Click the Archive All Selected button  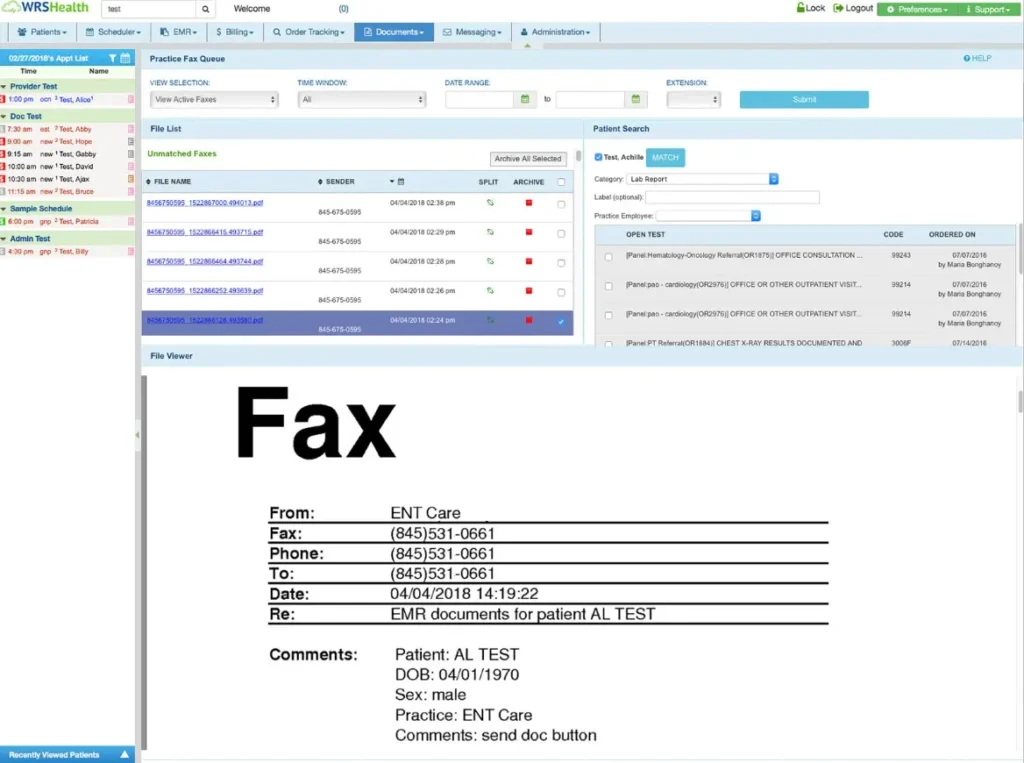pos(529,158)
